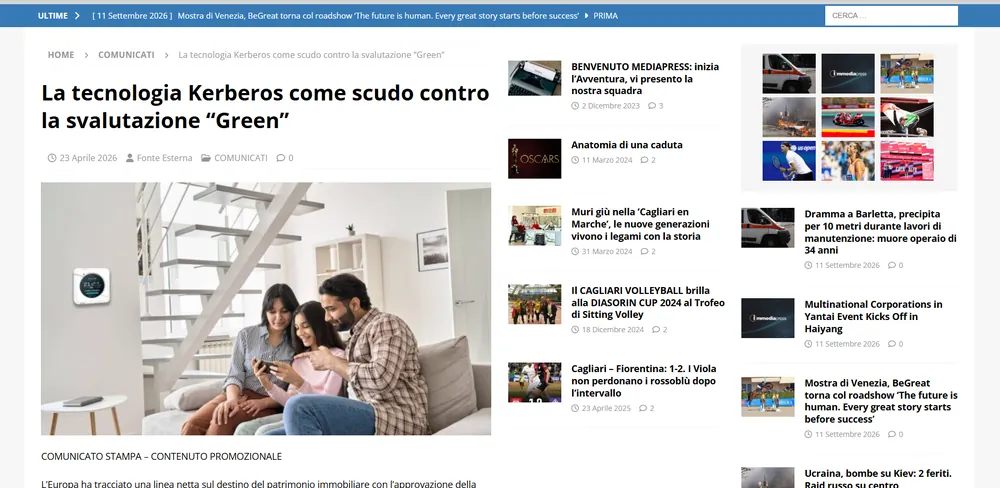Click the clock icon beside 2 Dicembre 2023
Image resolution: width=1000 pixels, height=488 pixels.
tap(575, 106)
